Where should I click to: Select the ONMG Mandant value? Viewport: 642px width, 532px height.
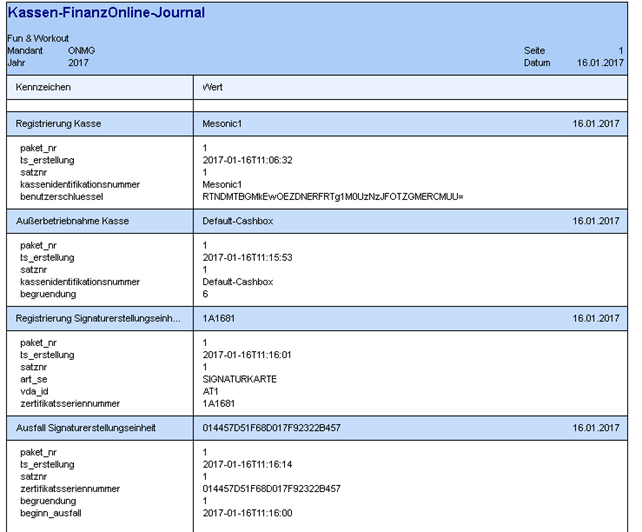pyautogui.click(x=81, y=50)
